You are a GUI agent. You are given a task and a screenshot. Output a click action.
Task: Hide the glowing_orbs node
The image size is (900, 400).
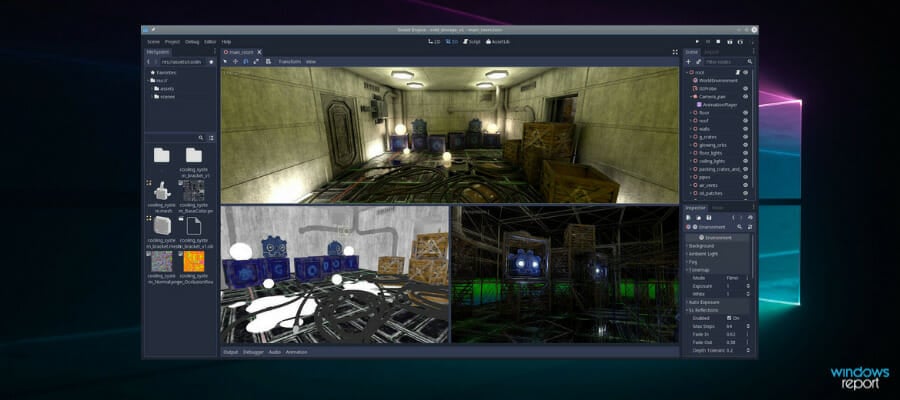click(x=746, y=145)
